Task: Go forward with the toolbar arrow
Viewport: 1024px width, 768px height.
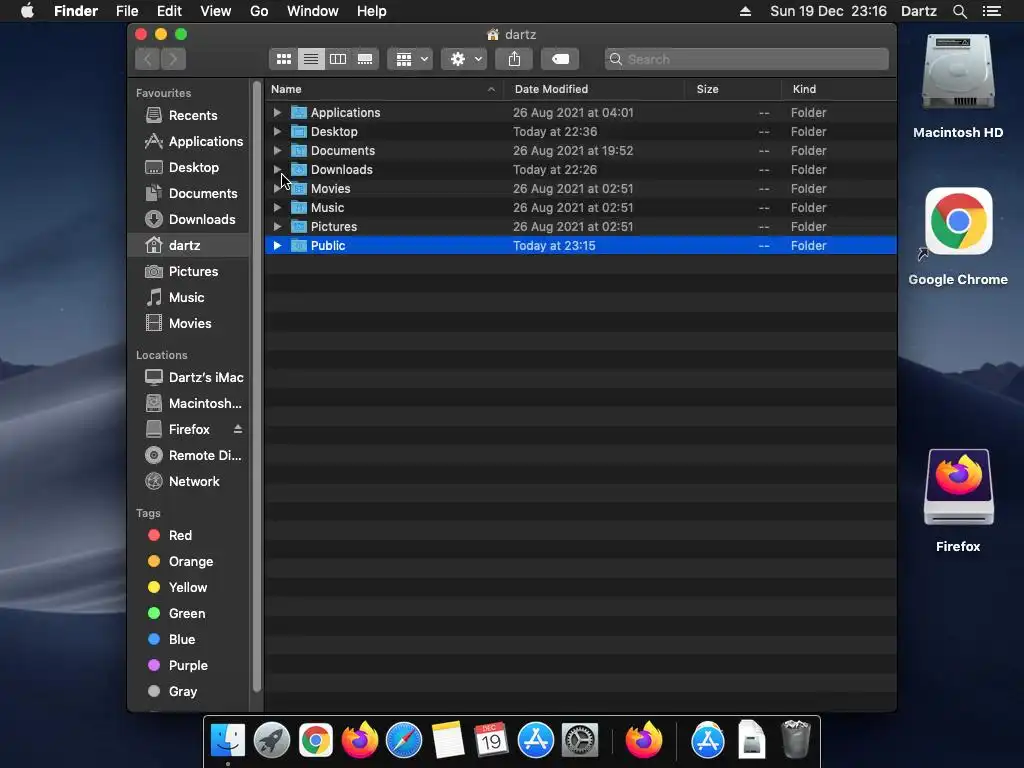Action: (173, 59)
